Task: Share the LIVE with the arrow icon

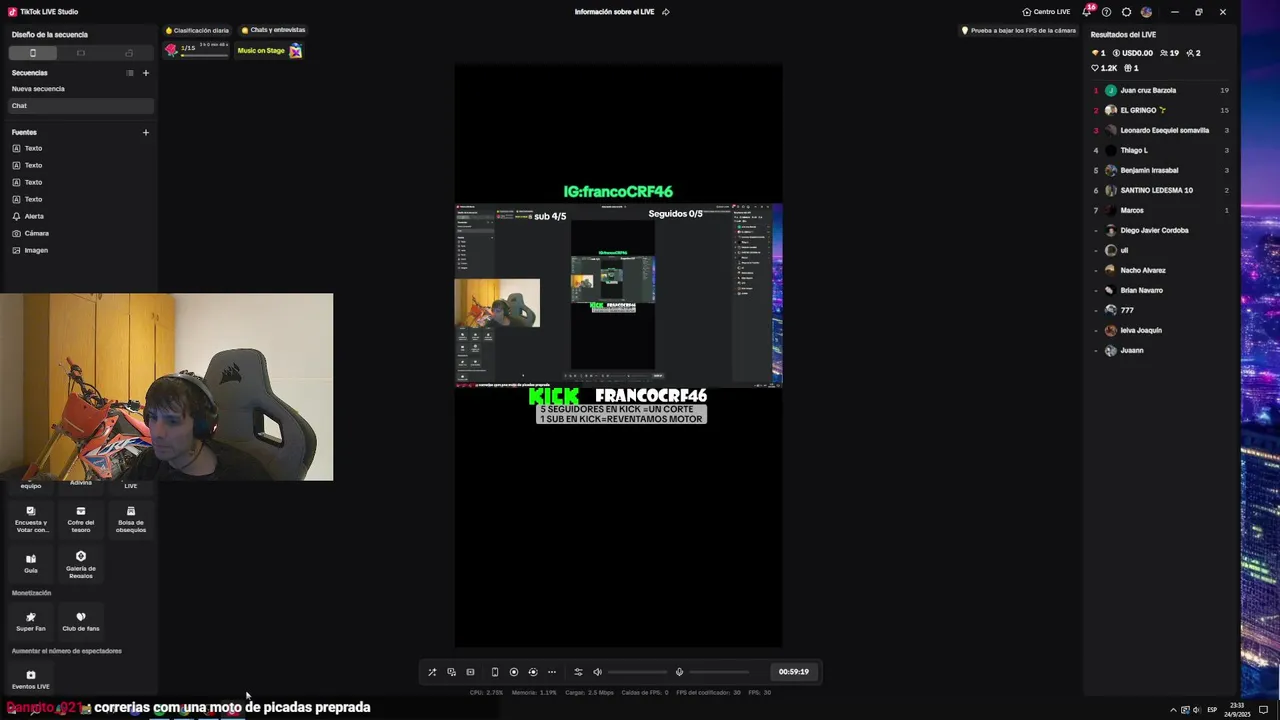Action: [666, 12]
